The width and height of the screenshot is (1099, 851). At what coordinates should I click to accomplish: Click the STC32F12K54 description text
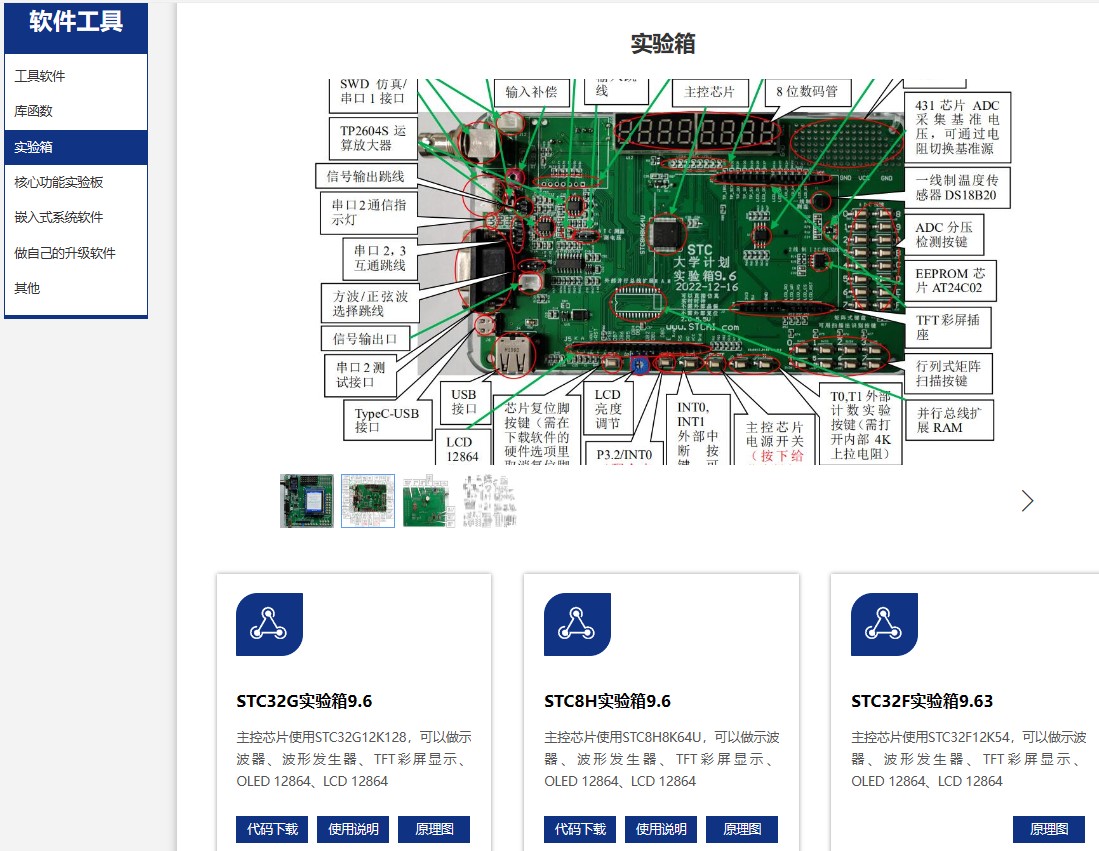969,759
